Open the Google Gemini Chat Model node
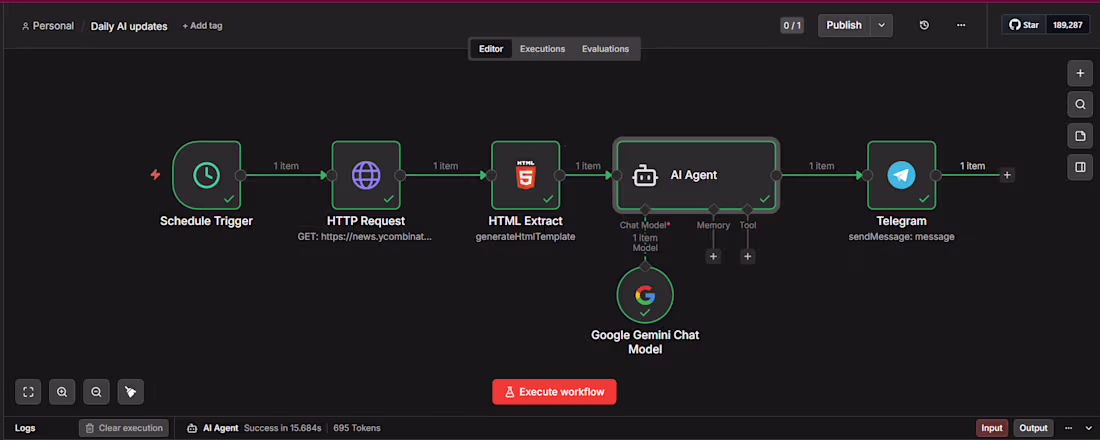 (x=645, y=295)
